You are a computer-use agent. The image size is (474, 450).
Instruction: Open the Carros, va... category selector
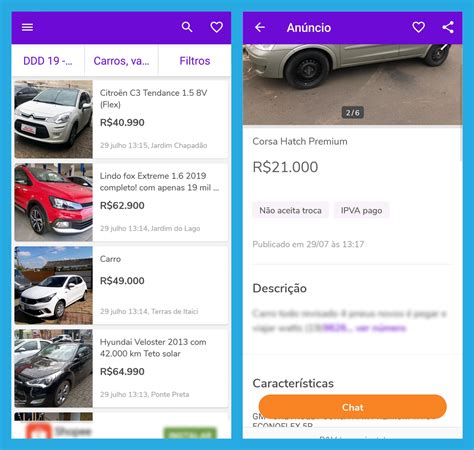coord(121,61)
